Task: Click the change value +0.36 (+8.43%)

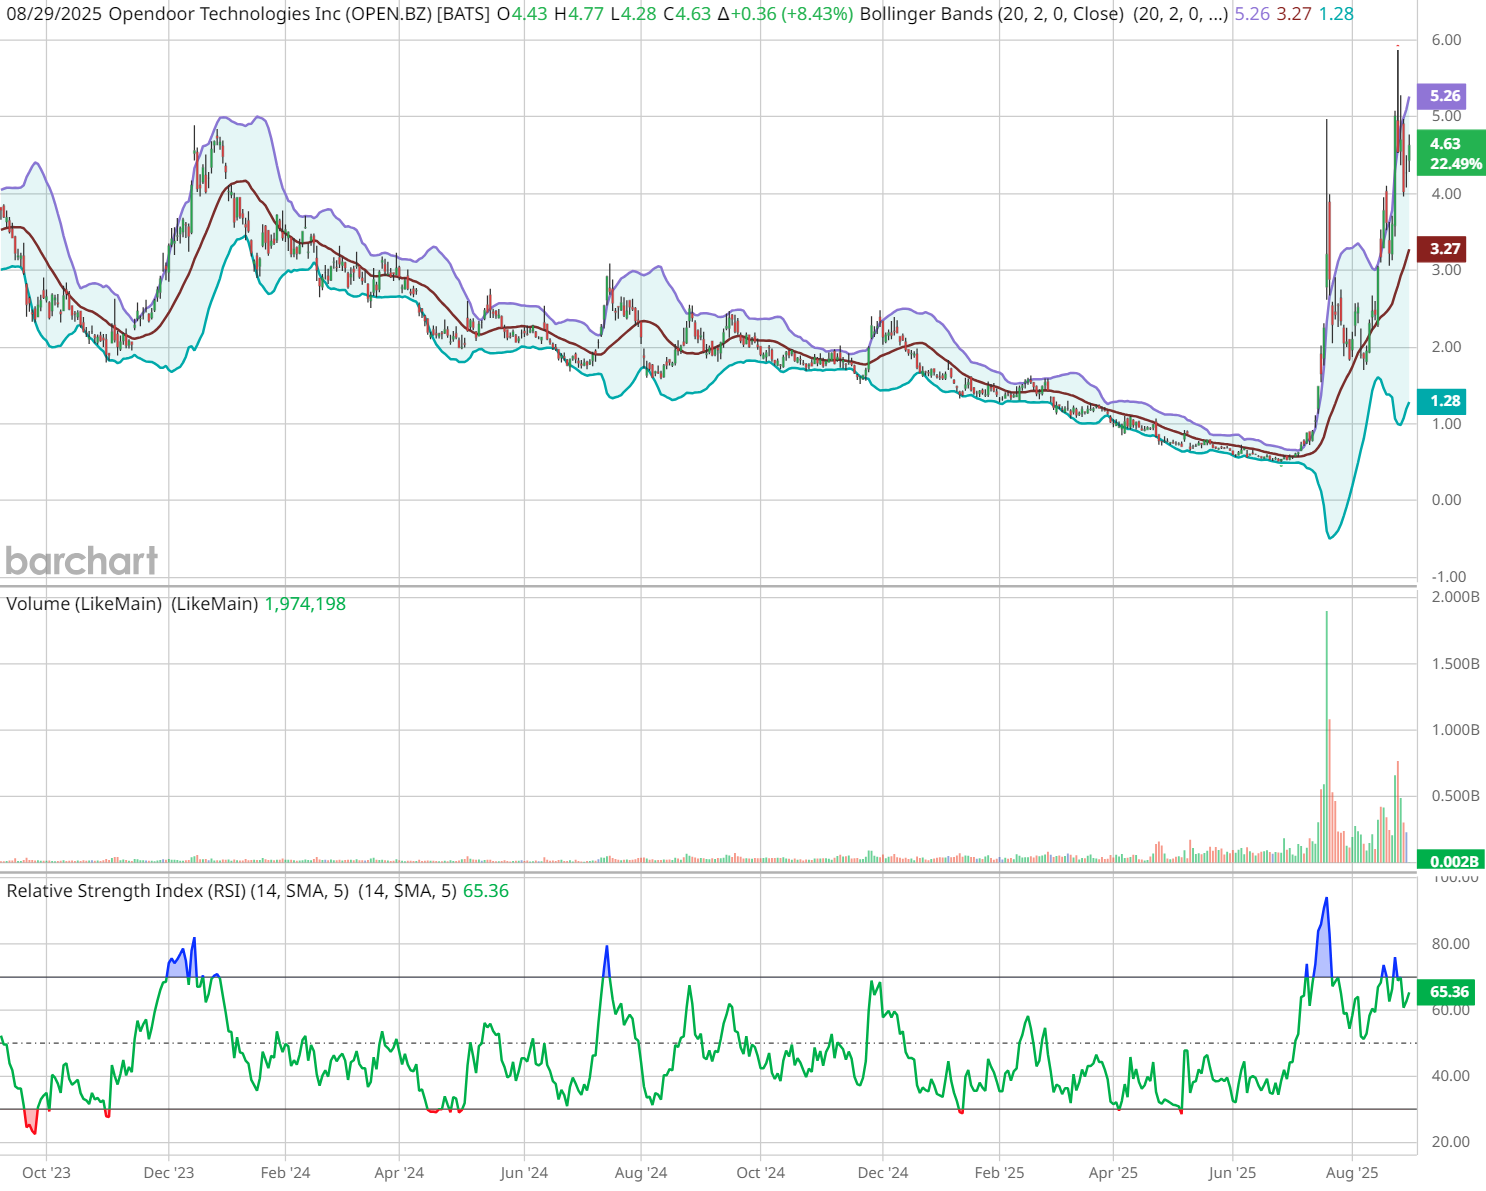Action: [x=794, y=14]
